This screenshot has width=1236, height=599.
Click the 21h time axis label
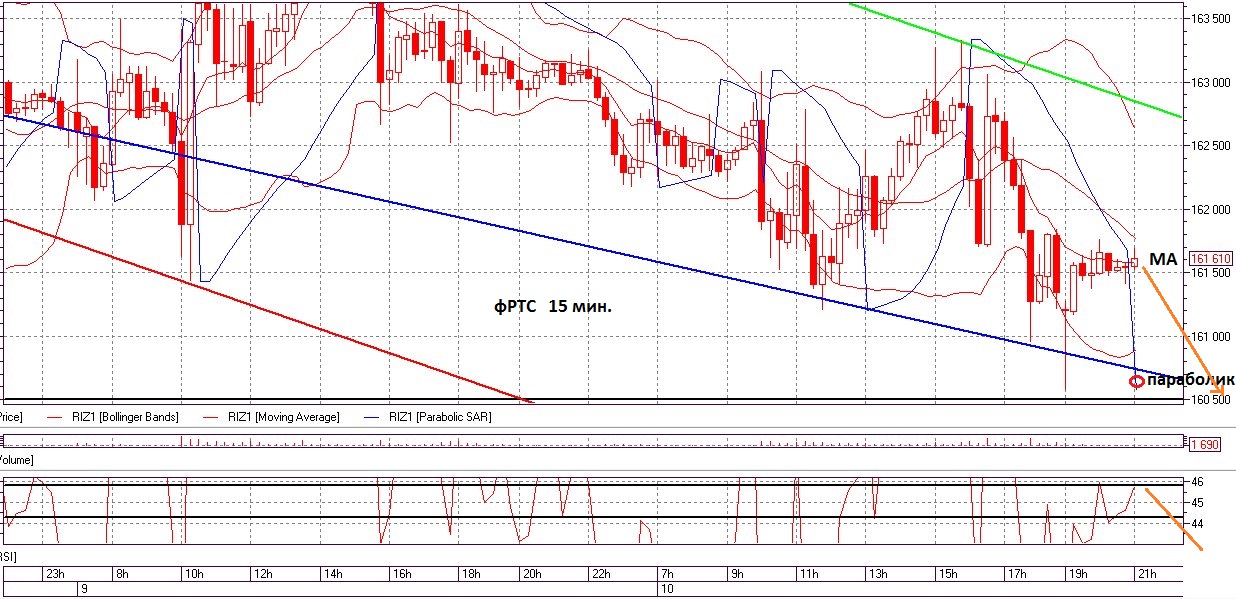click(x=1147, y=574)
